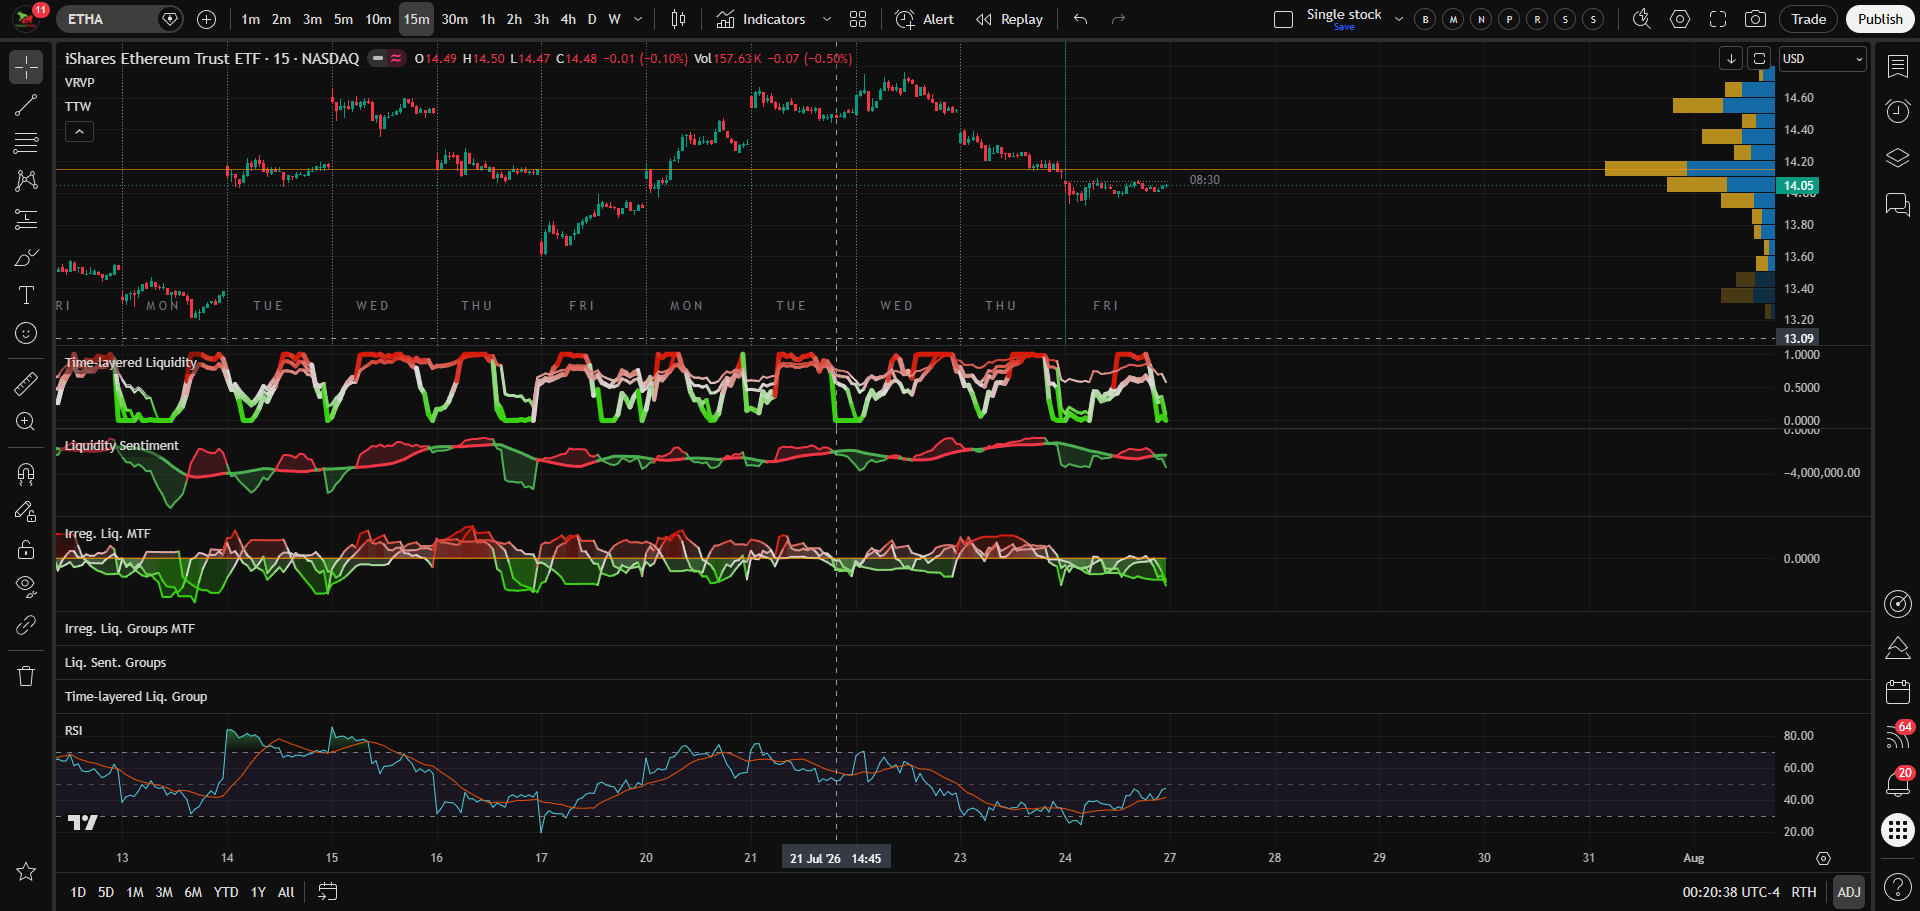Remove drawings with the trash icon
This screenshot has width=1920, height=911.
tap(26, 676)
